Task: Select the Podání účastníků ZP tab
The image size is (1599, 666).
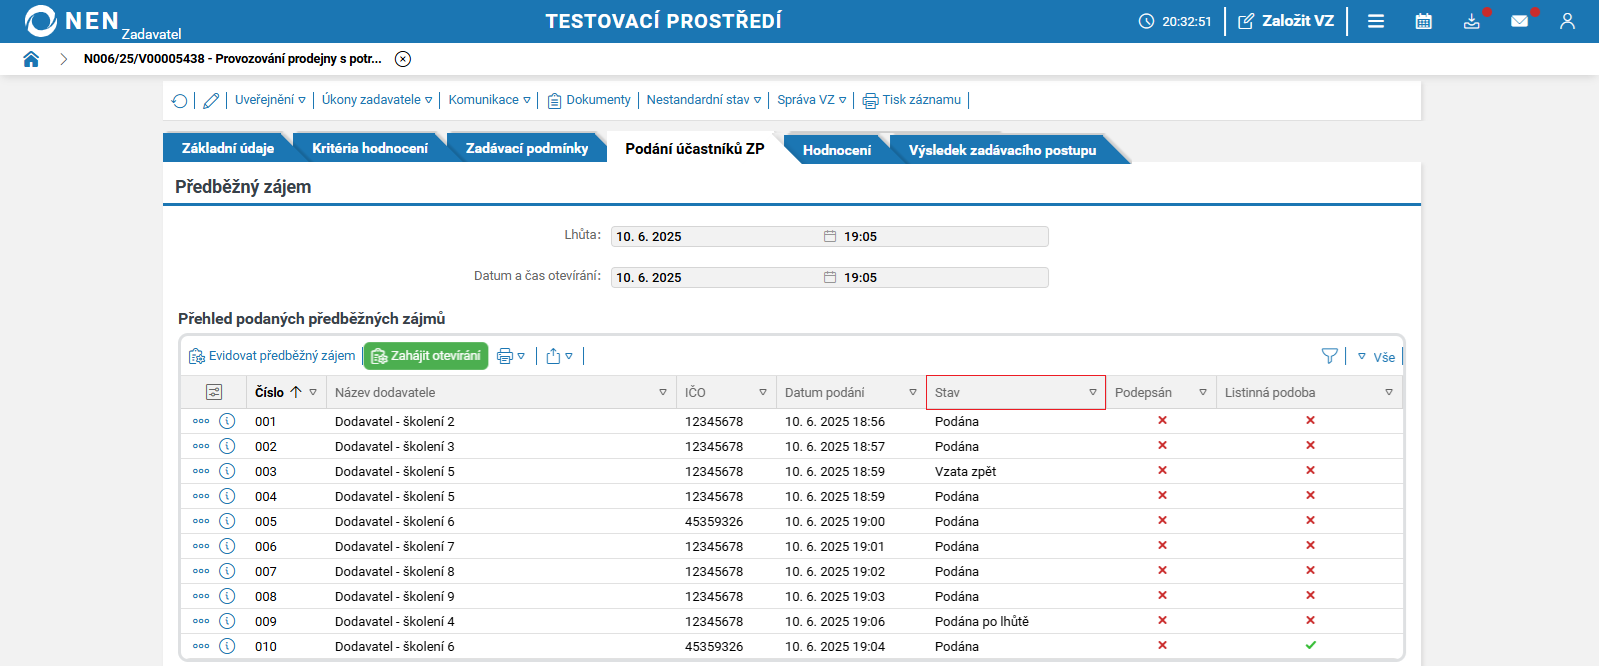Action: pyautogui.click(x=695, y=148)
